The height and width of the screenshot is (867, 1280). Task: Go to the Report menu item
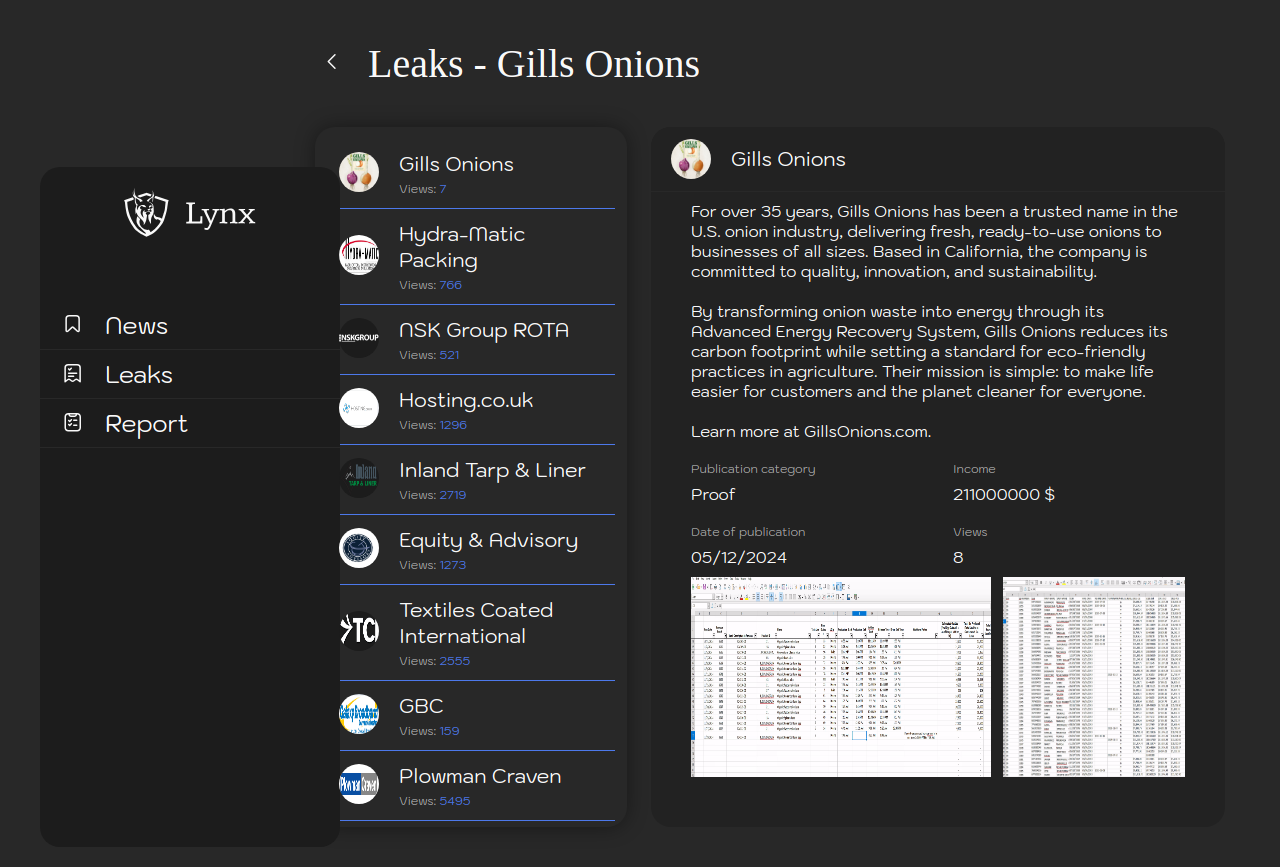[x=146, y=424]
